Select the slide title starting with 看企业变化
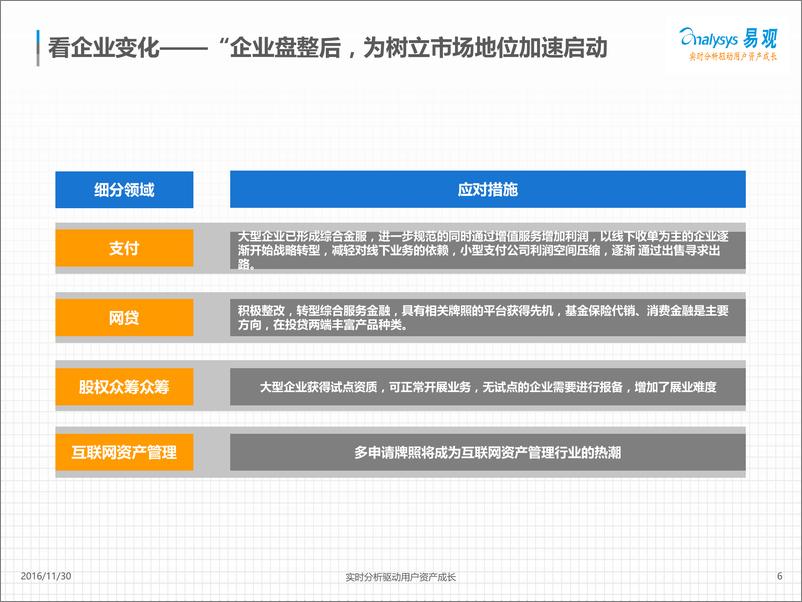Viewport: 802px width, 602px height. 327,48
